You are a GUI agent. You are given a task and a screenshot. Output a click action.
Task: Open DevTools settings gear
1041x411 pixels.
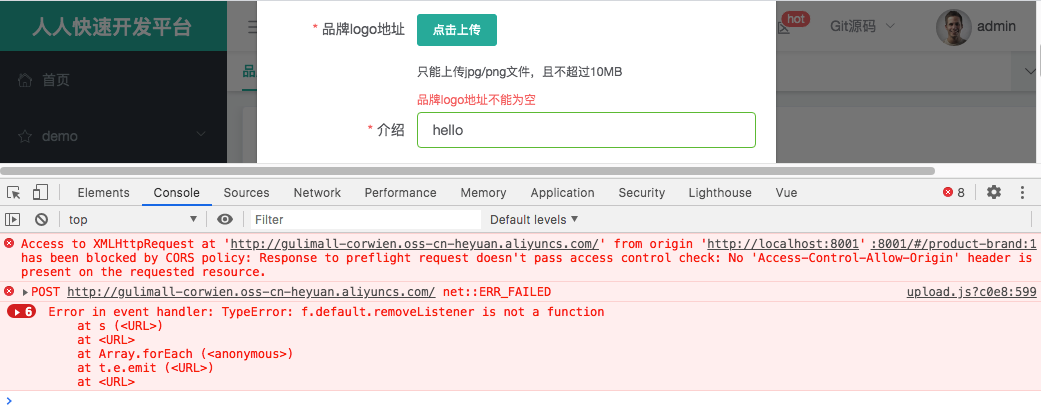[993, 193]
